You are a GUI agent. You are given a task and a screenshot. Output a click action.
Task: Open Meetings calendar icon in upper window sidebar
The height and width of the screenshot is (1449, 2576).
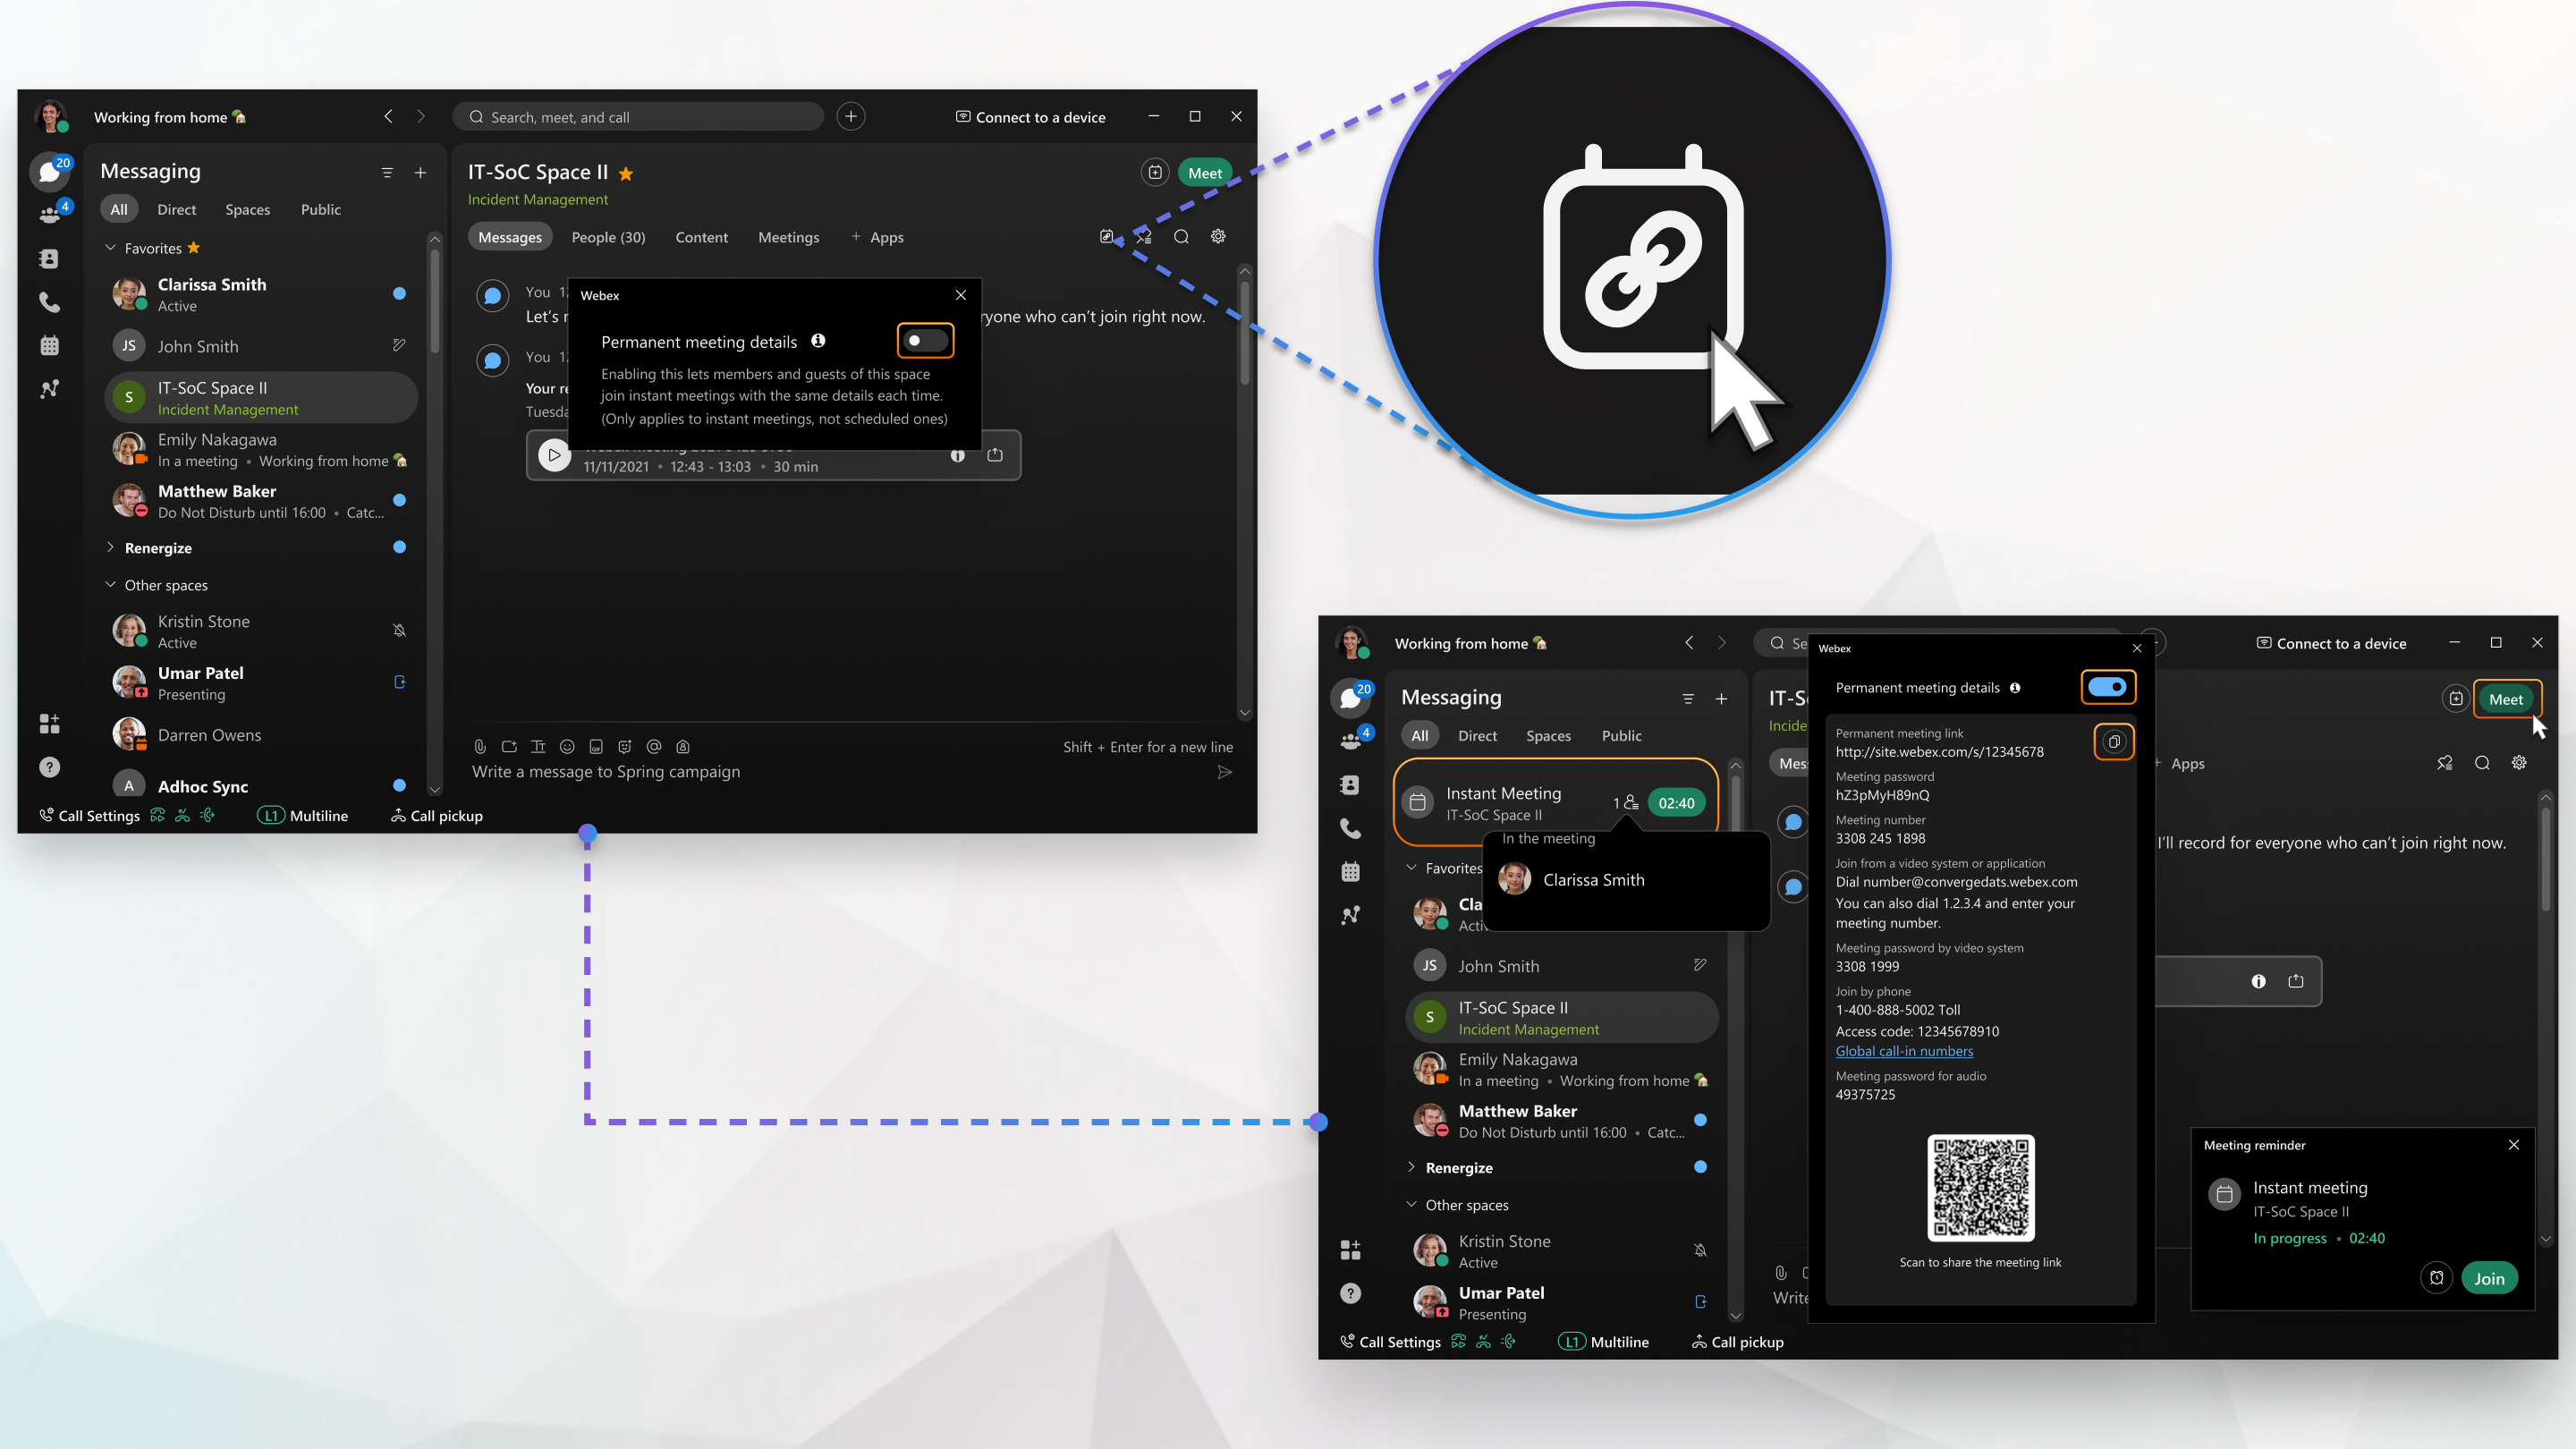tap(49, 346)
